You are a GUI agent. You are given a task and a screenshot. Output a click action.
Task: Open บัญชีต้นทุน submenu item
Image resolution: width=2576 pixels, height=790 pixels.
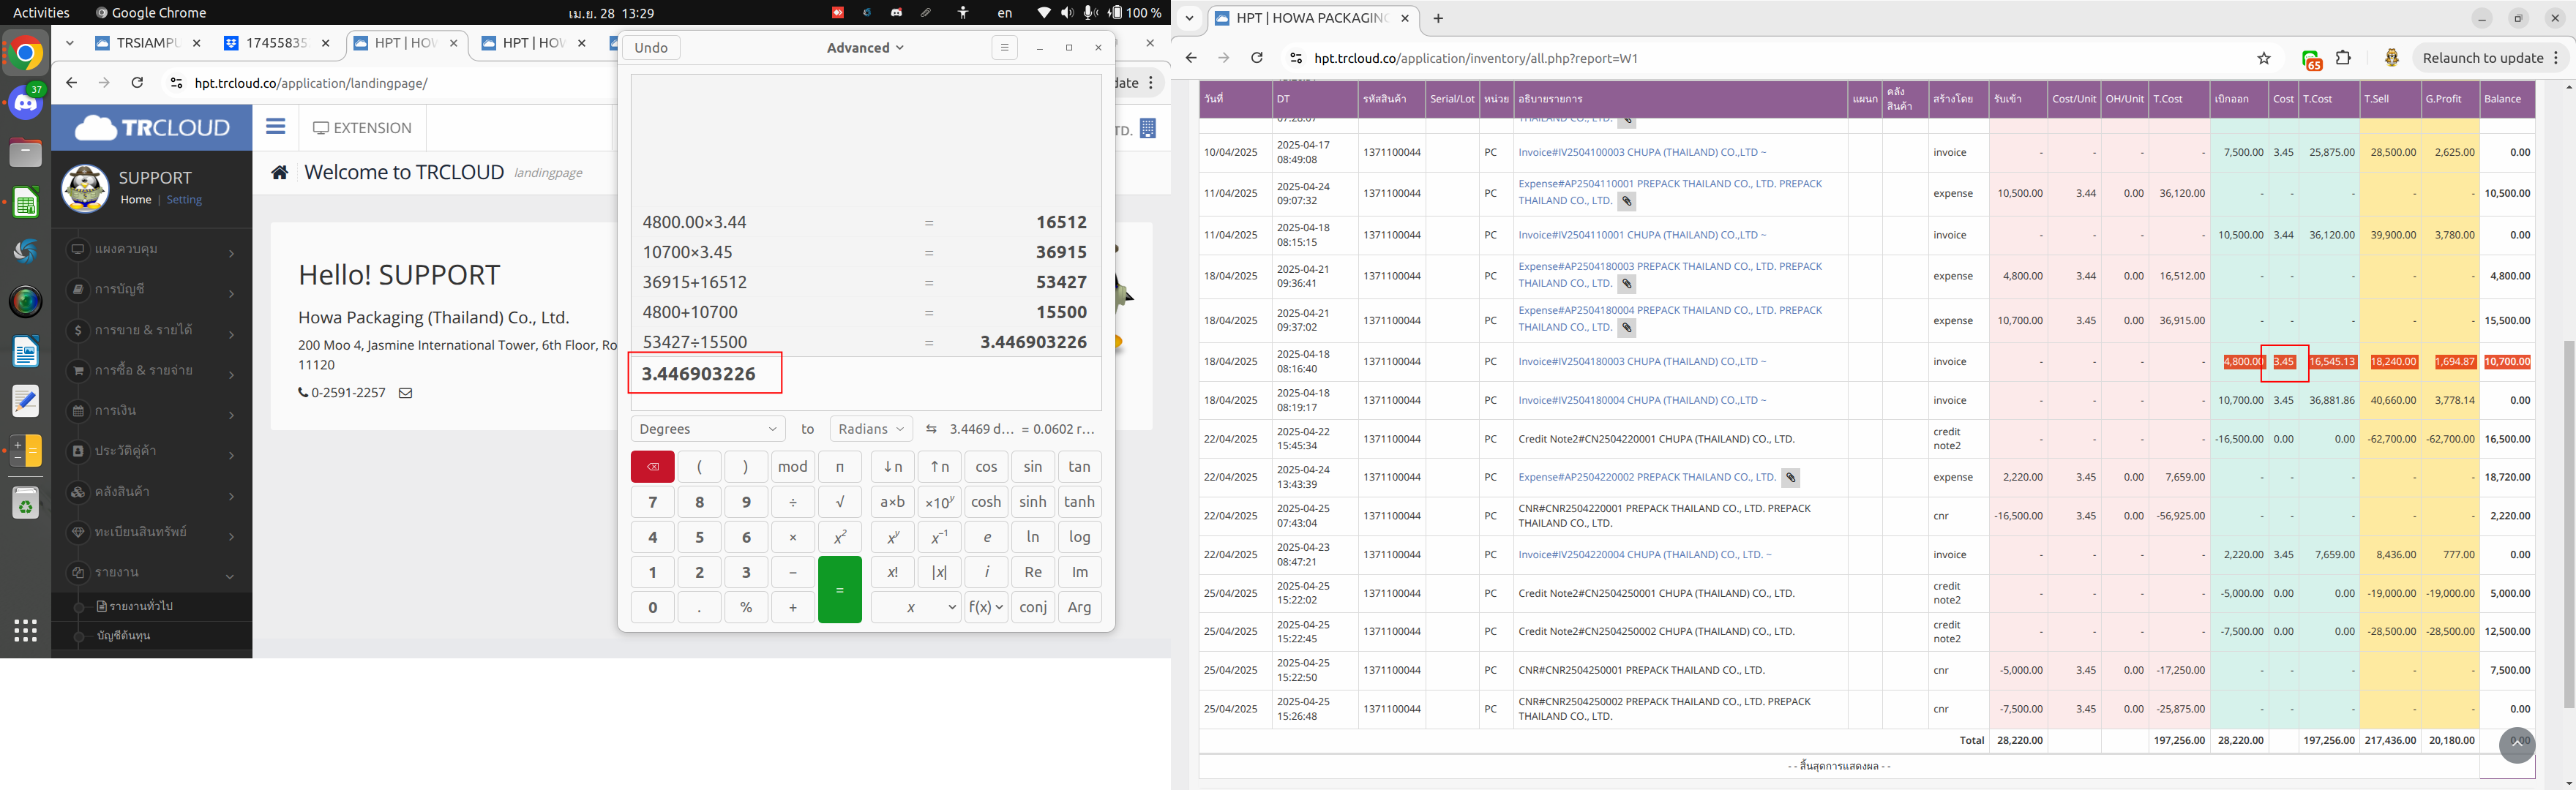click(124, 636)
